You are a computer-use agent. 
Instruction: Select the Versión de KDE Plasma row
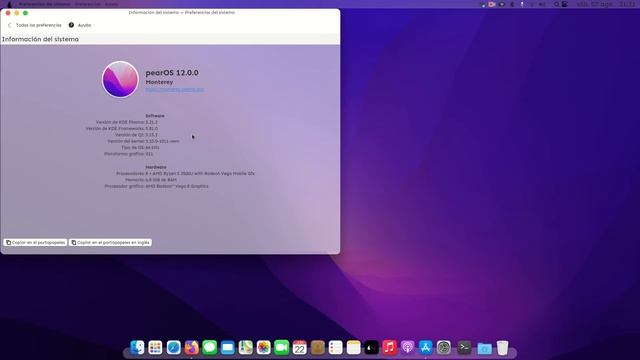point(127,122)
